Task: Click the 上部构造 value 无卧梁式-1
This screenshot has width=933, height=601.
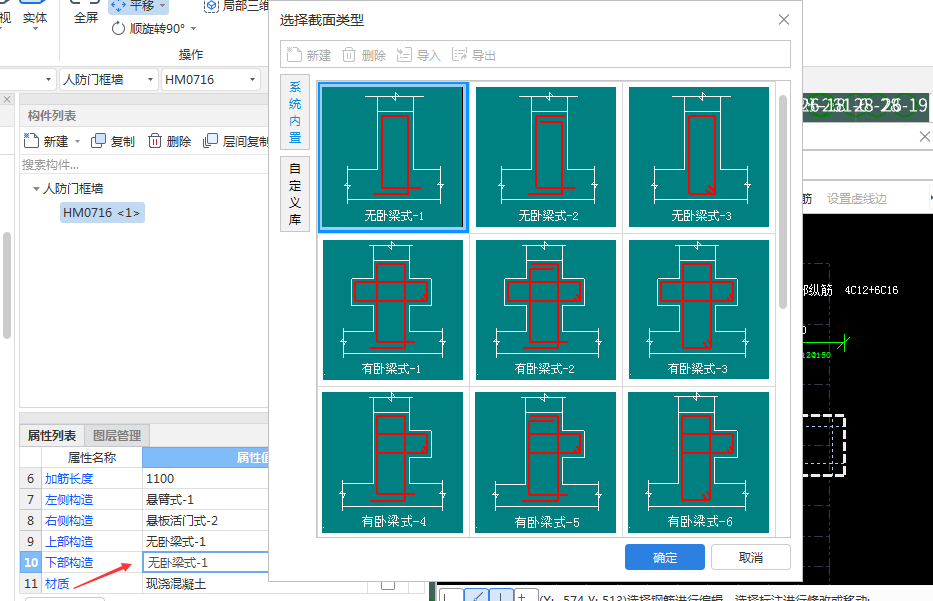Action: click(x=205, y=541)
